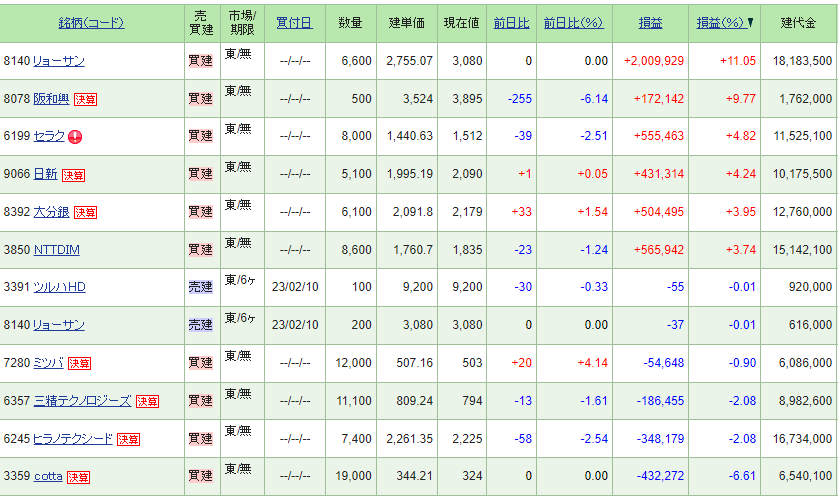Click the 買建 label in the NTTDIM row
Screen dimensions: 838x503
click(200, 250)
